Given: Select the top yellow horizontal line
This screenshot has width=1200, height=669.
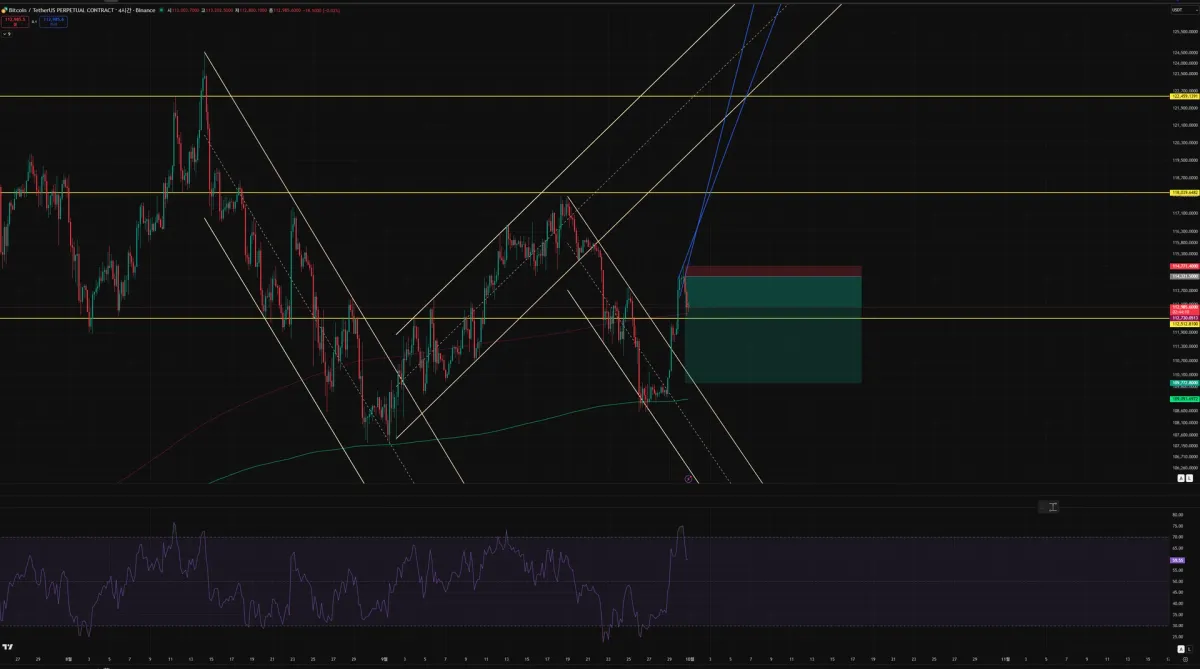Looking at the screenshot, I should 584,96.
